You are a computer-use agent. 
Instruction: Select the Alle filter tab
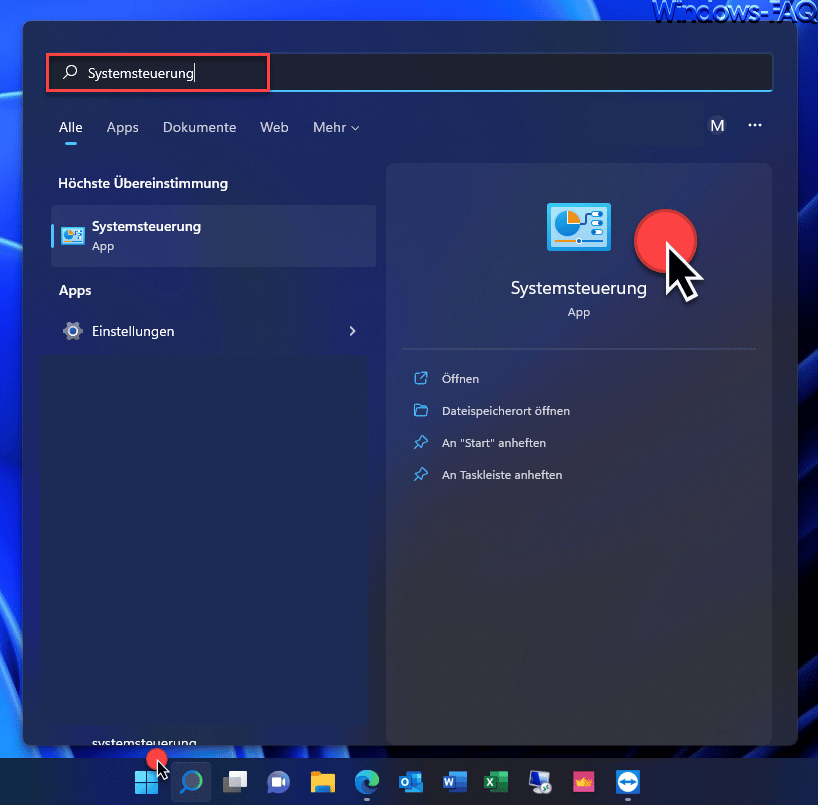[x=70, y=127]
